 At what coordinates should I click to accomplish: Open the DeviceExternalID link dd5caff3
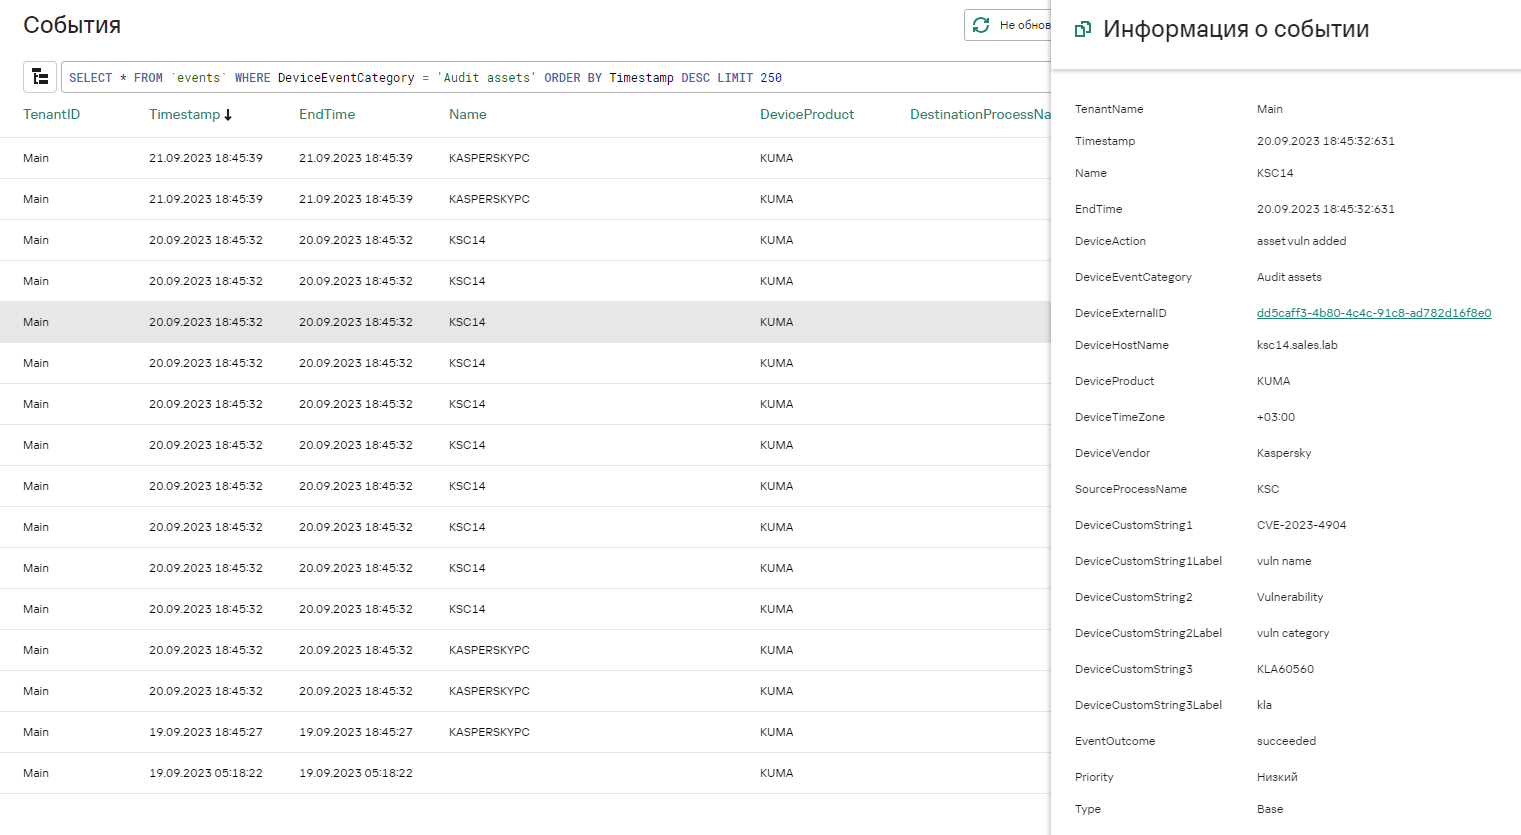pyautogui.click(x=1373, y=313)
